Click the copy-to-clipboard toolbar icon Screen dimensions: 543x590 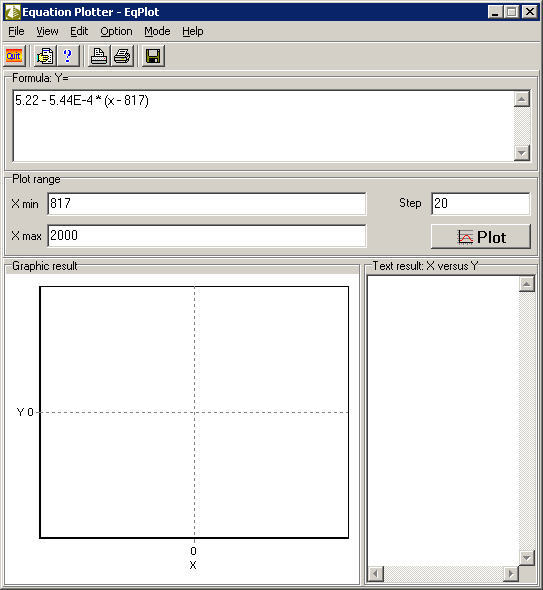[45, 56]
